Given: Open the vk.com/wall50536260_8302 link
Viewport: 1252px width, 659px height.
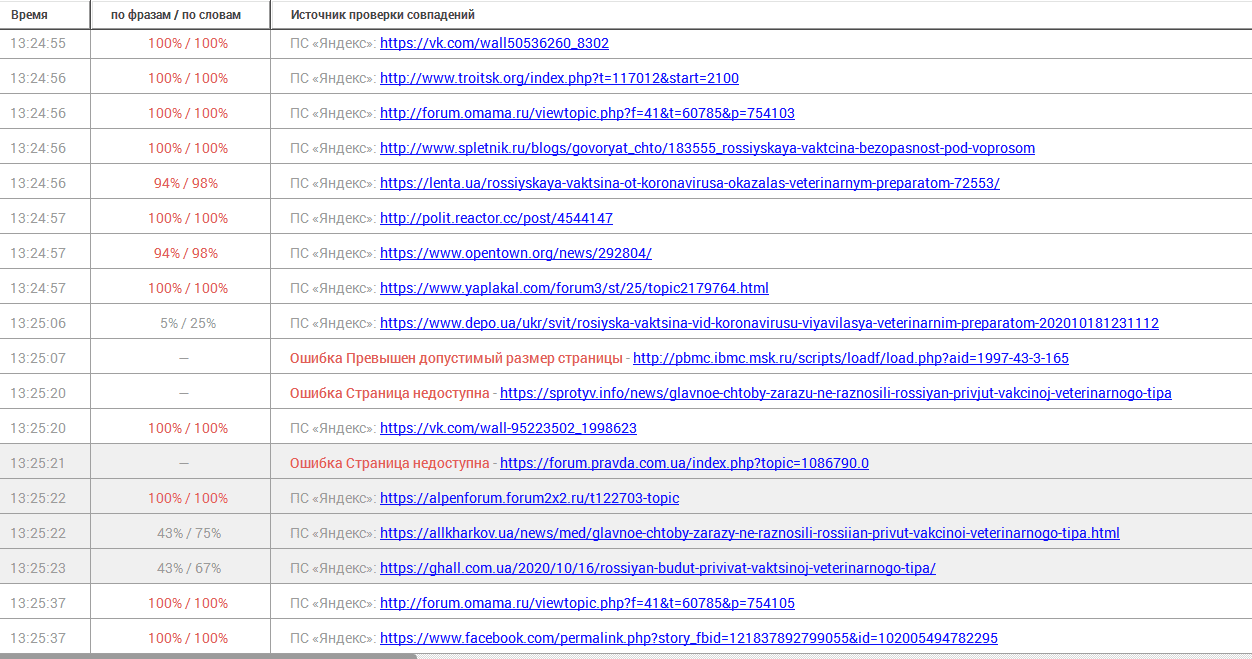Looking at the screenshot, I should click(494, 43).
